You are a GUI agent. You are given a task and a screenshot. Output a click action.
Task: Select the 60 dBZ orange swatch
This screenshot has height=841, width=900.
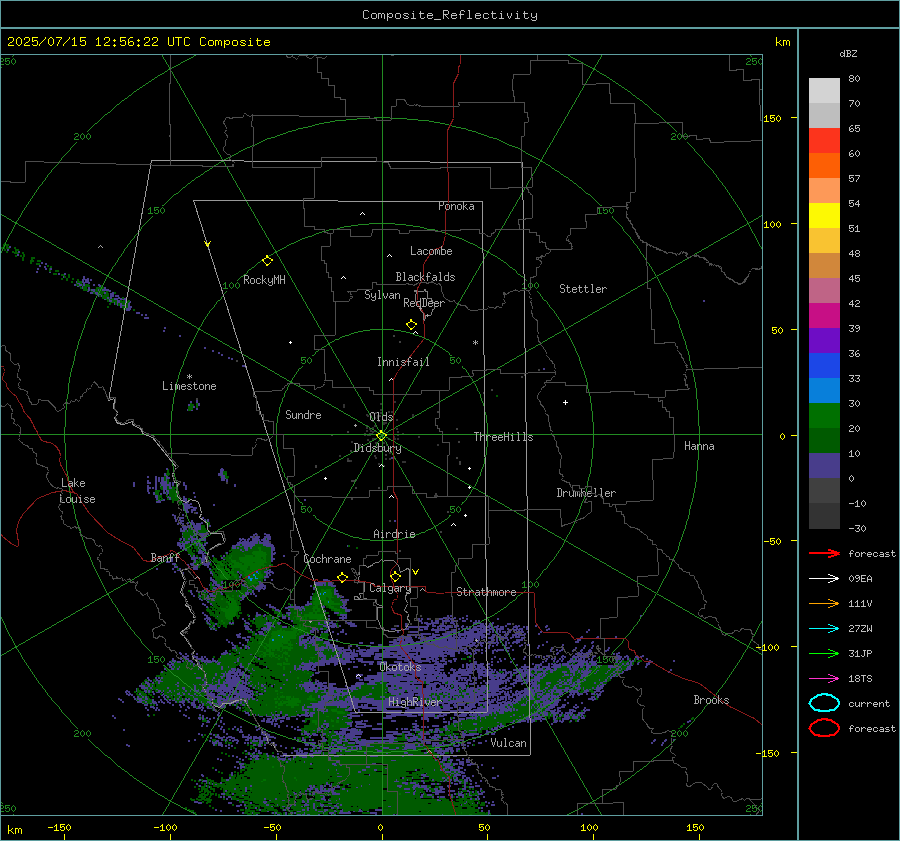pos(824,165)
